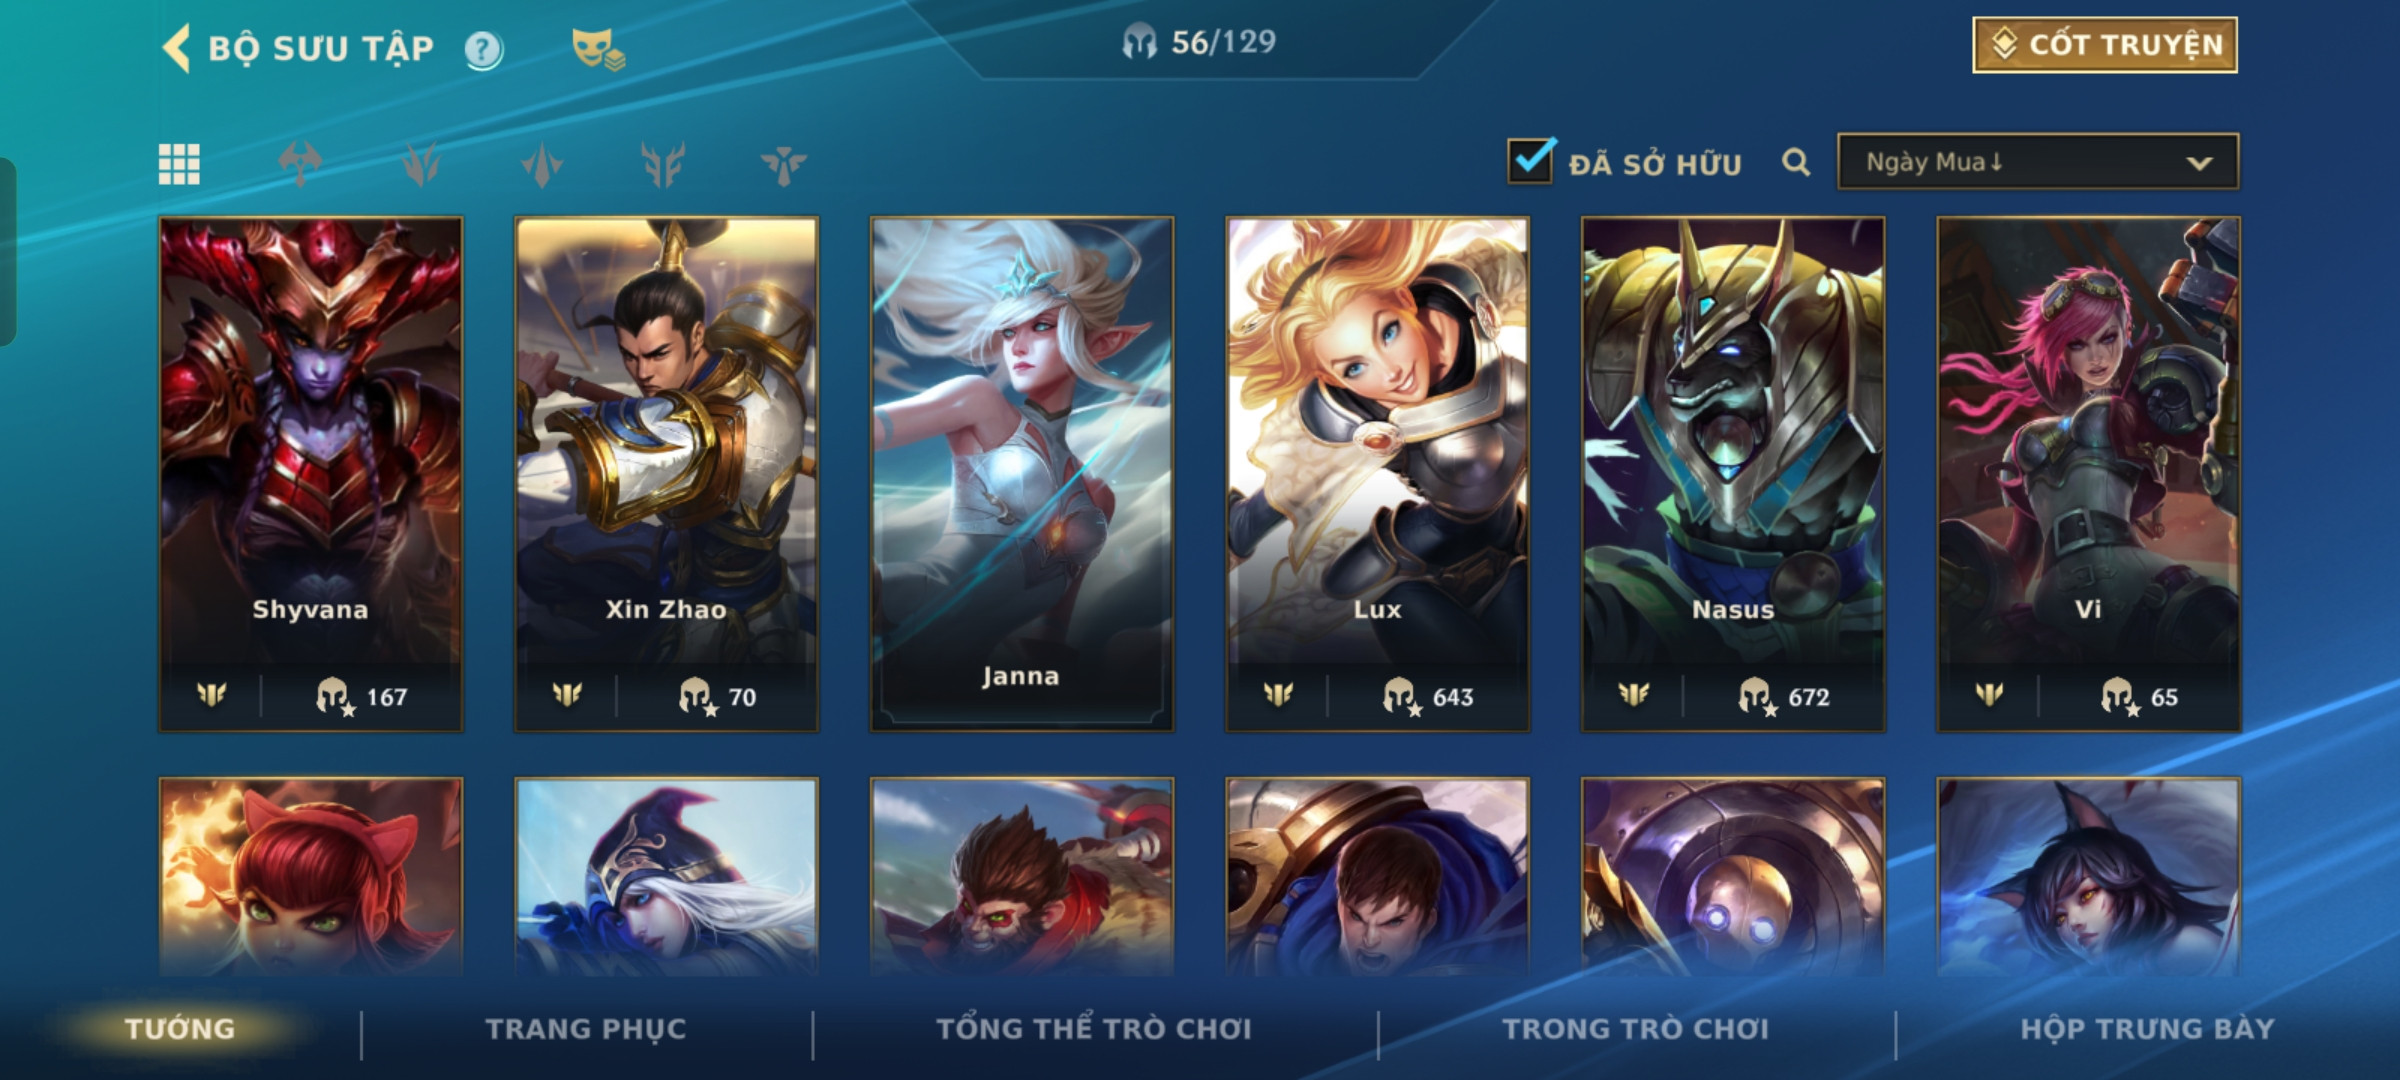Filter champions by support role icon
The width and height of the screenshot is (2400, 1080).
[x=783, y=164]
